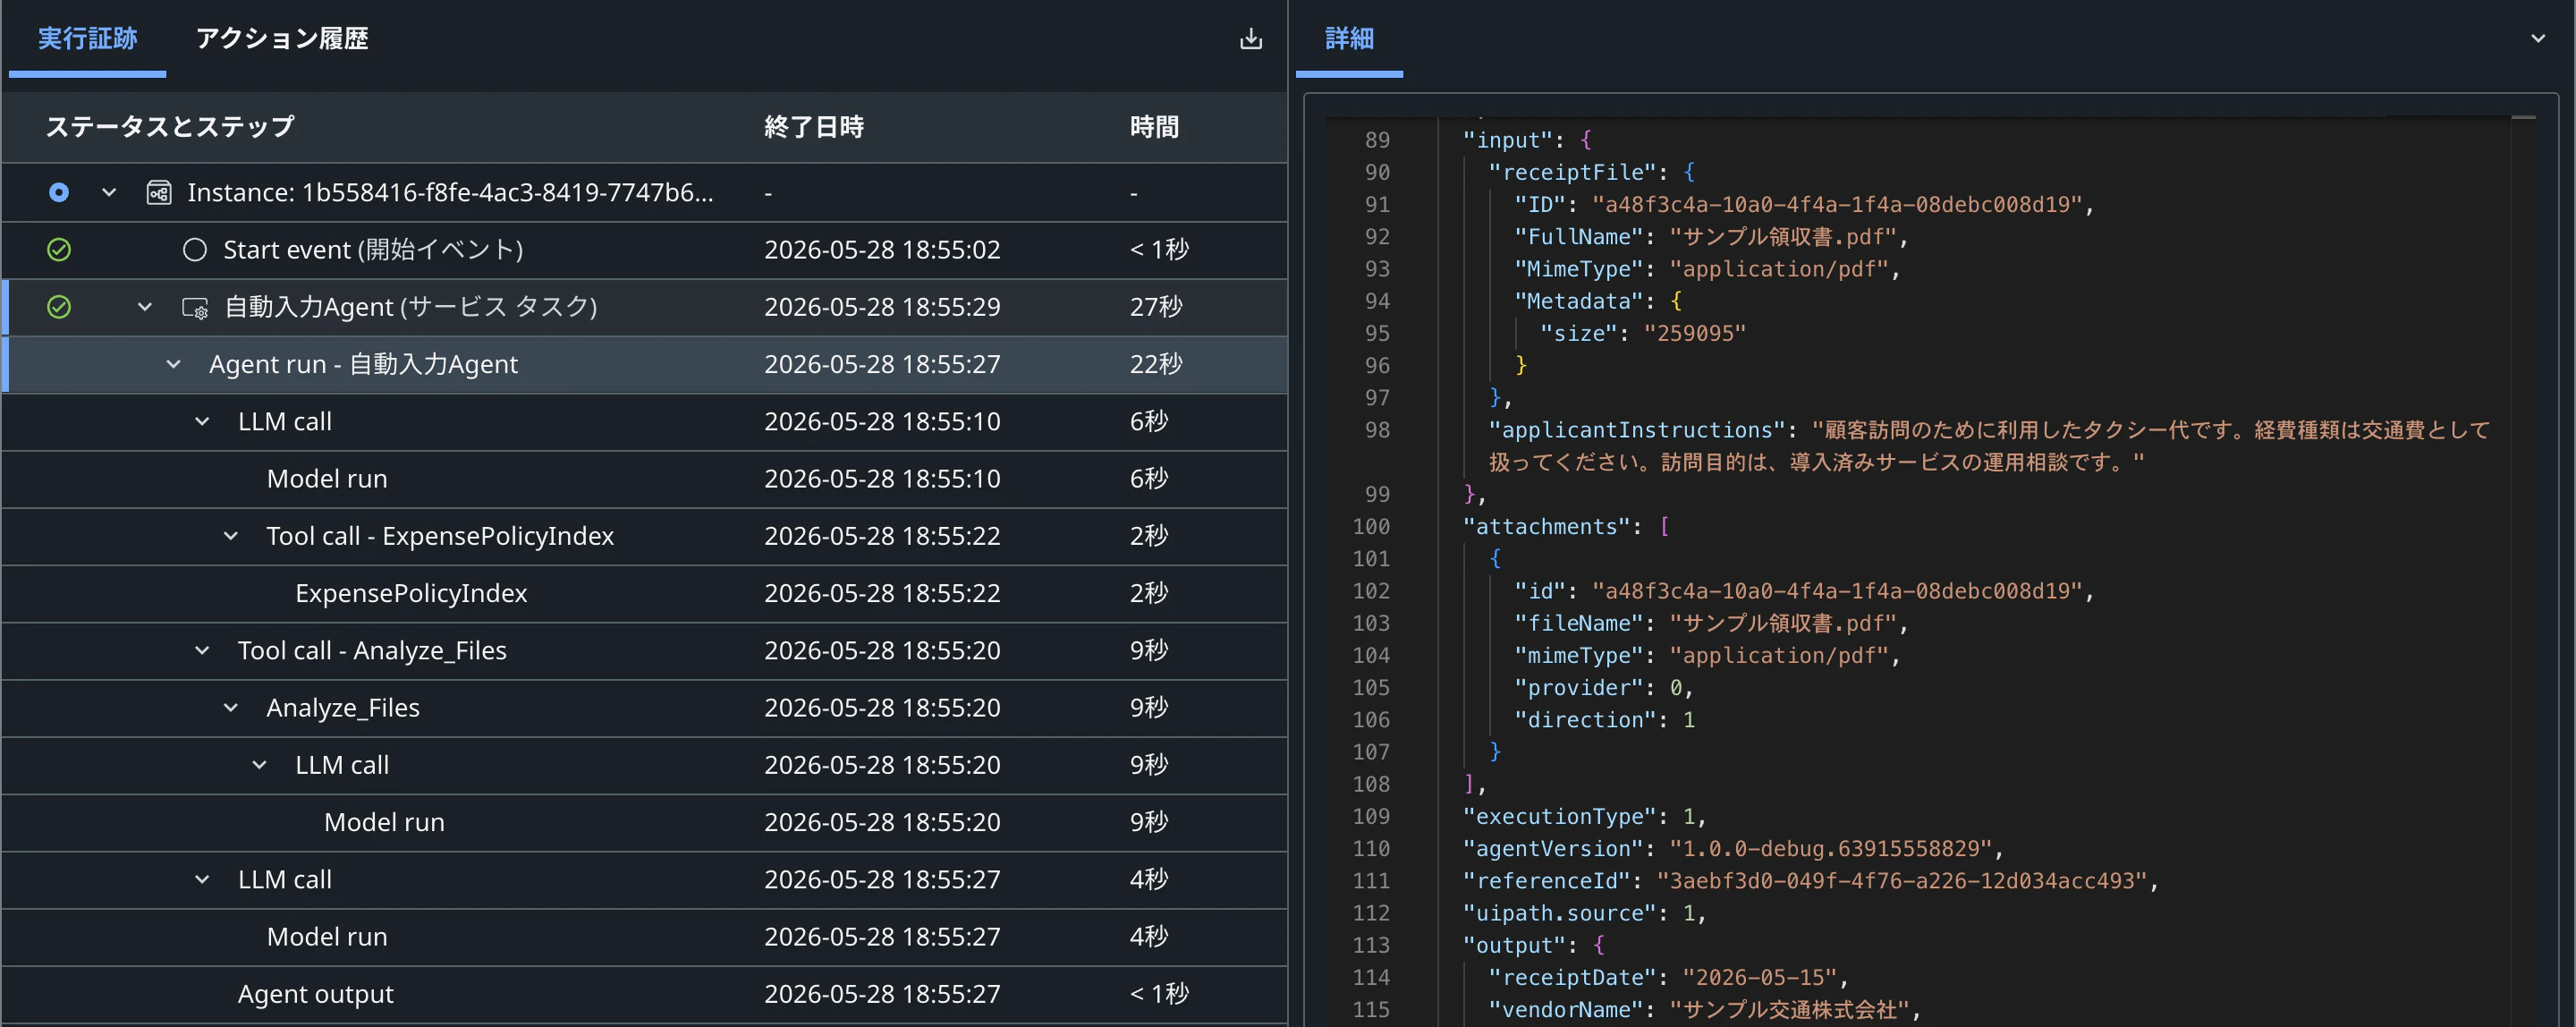Click the "applicantInstructions" key in JSON
Viewport: 2576px width, 1027px height.
click(1636, 430)
